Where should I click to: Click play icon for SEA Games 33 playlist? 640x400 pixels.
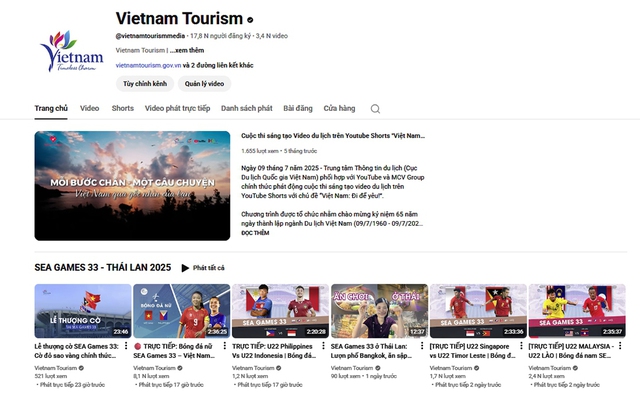point(185,268)
